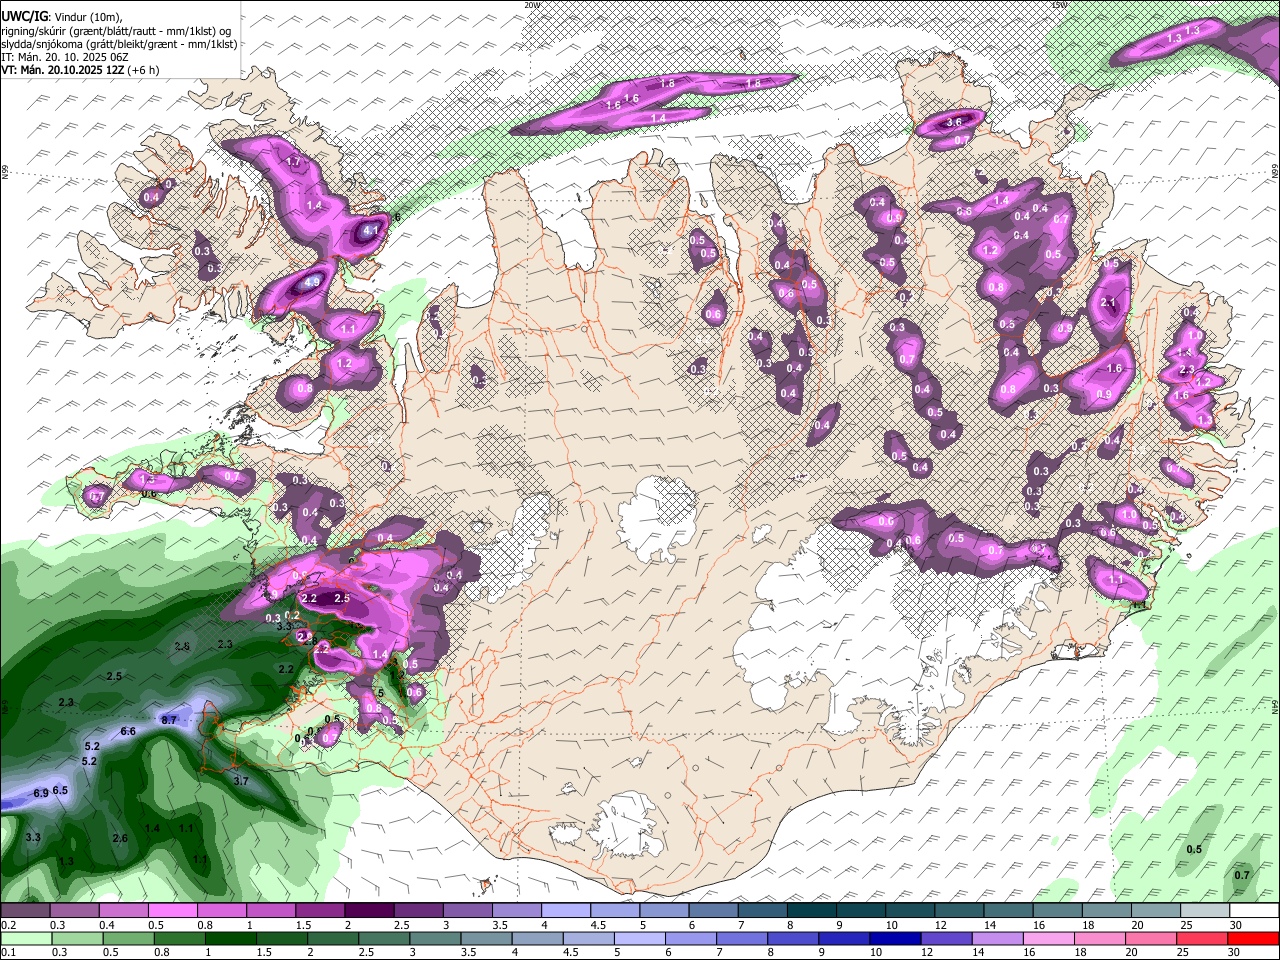Screen dimensions: 1280x960
Task: Click the darkest purple 2–2.5 snow legend swatch
Action: point(368,911)
